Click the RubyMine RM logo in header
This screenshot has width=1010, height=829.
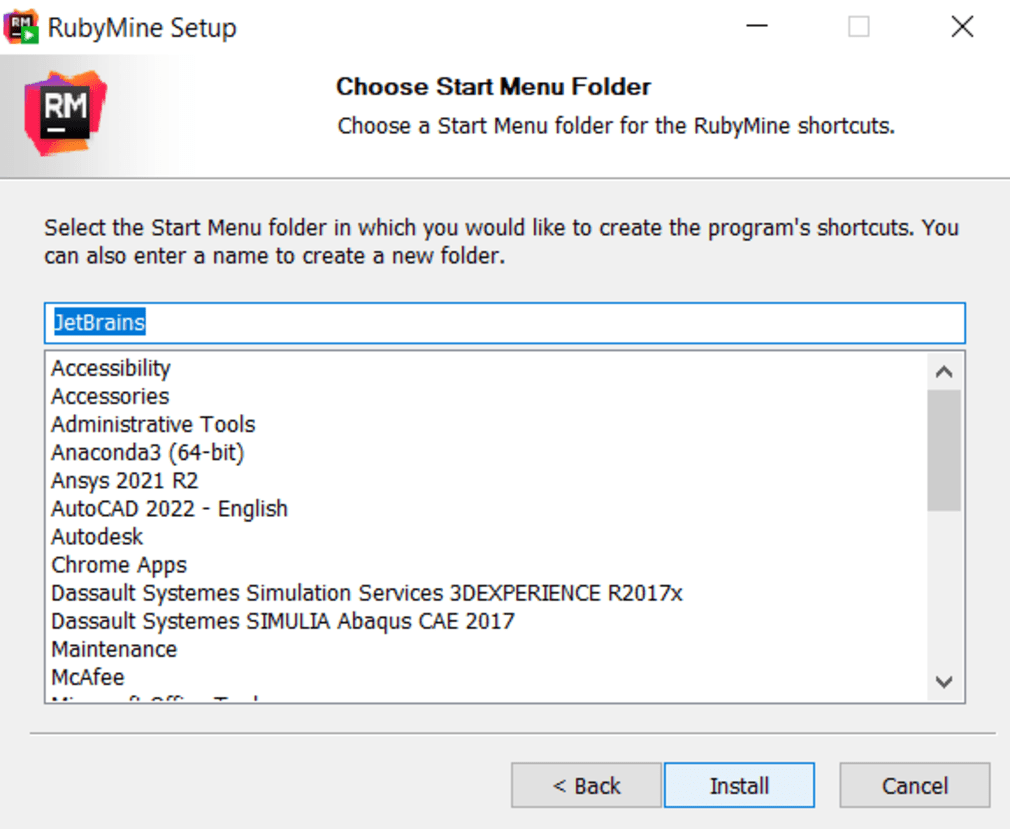[x=66, y=112]
